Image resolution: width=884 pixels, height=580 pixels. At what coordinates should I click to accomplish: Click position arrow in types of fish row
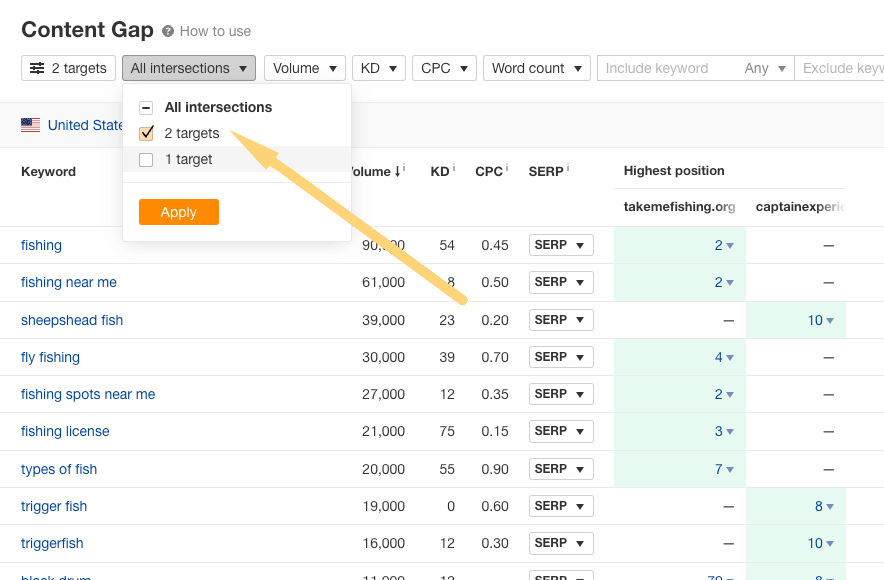coord(730,470)
